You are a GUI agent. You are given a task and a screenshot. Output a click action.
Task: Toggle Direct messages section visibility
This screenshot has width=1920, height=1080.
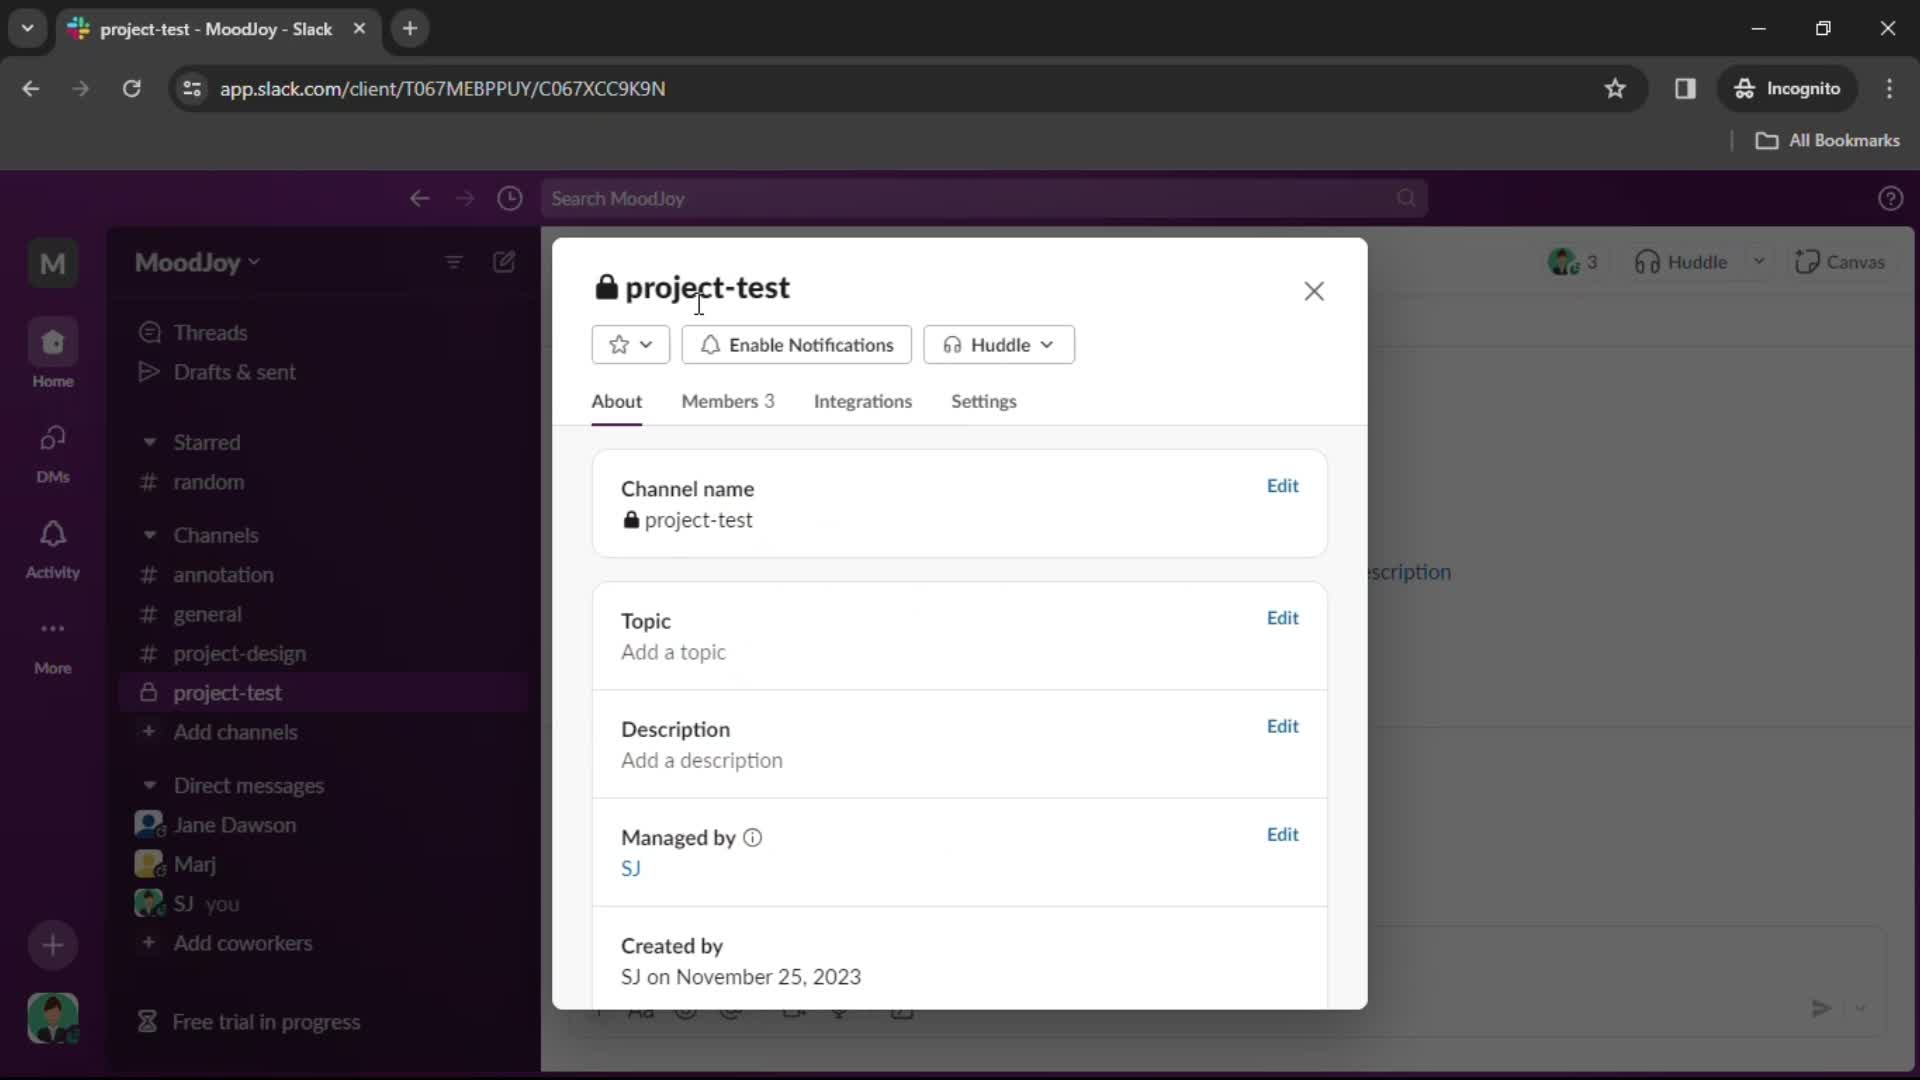[x=149, y=785]
